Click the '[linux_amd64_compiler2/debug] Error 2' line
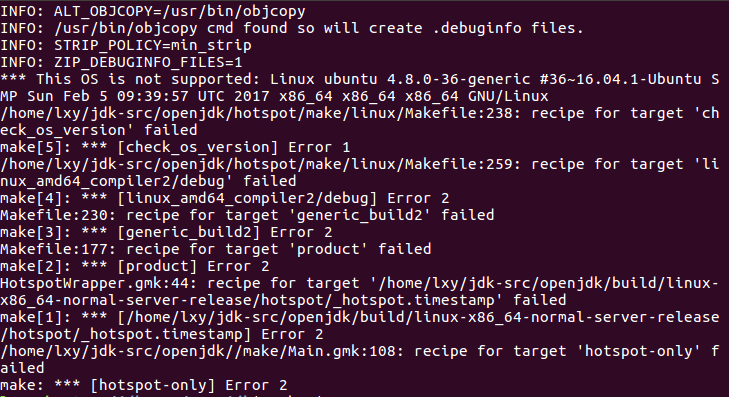729x397 pixels. click(x=225, y=198)
